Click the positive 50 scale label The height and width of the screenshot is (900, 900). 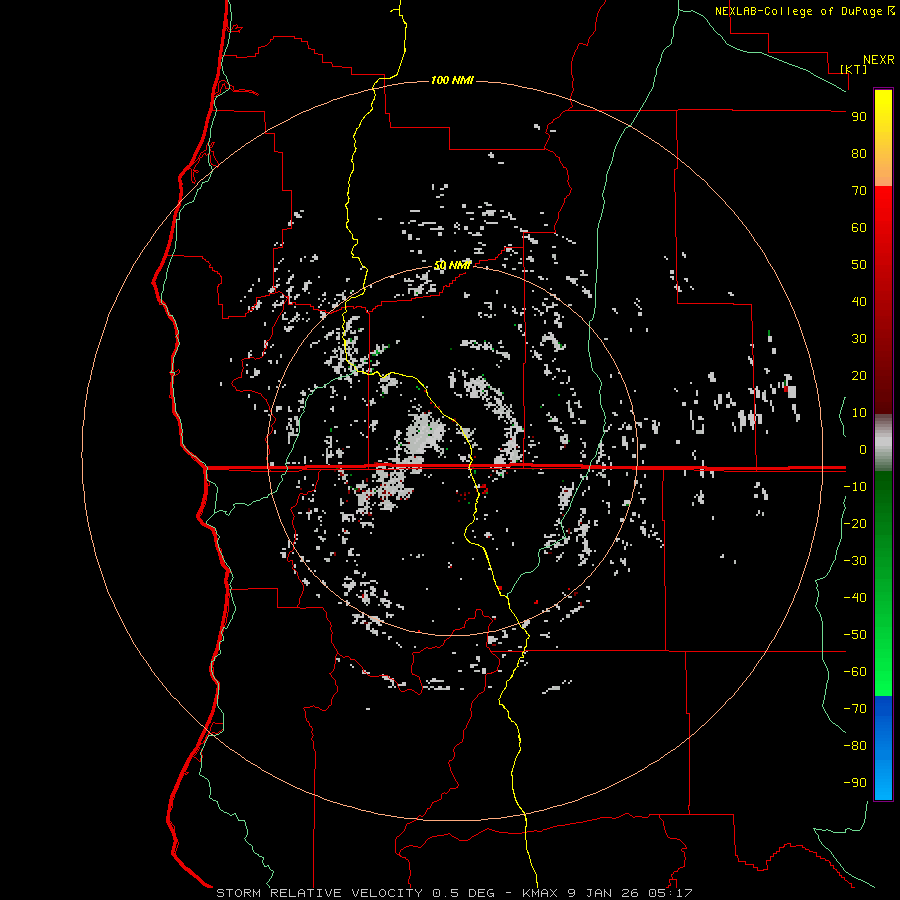[x=859, y=265]
